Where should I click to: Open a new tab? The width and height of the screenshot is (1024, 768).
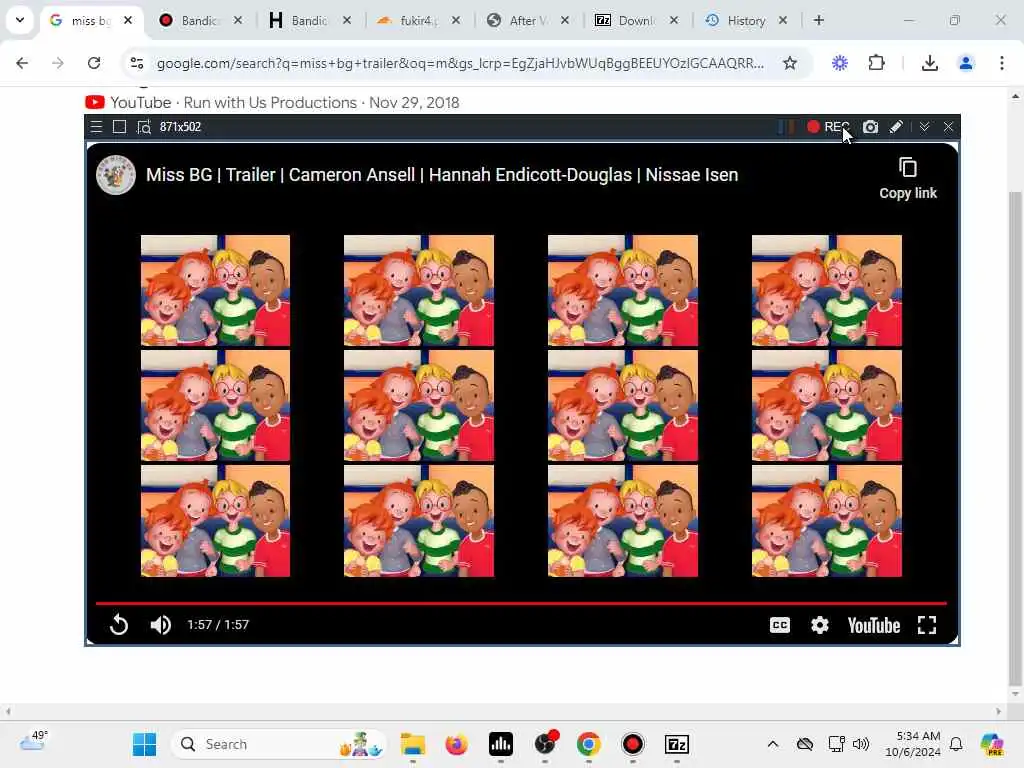(x=818, y=20)
